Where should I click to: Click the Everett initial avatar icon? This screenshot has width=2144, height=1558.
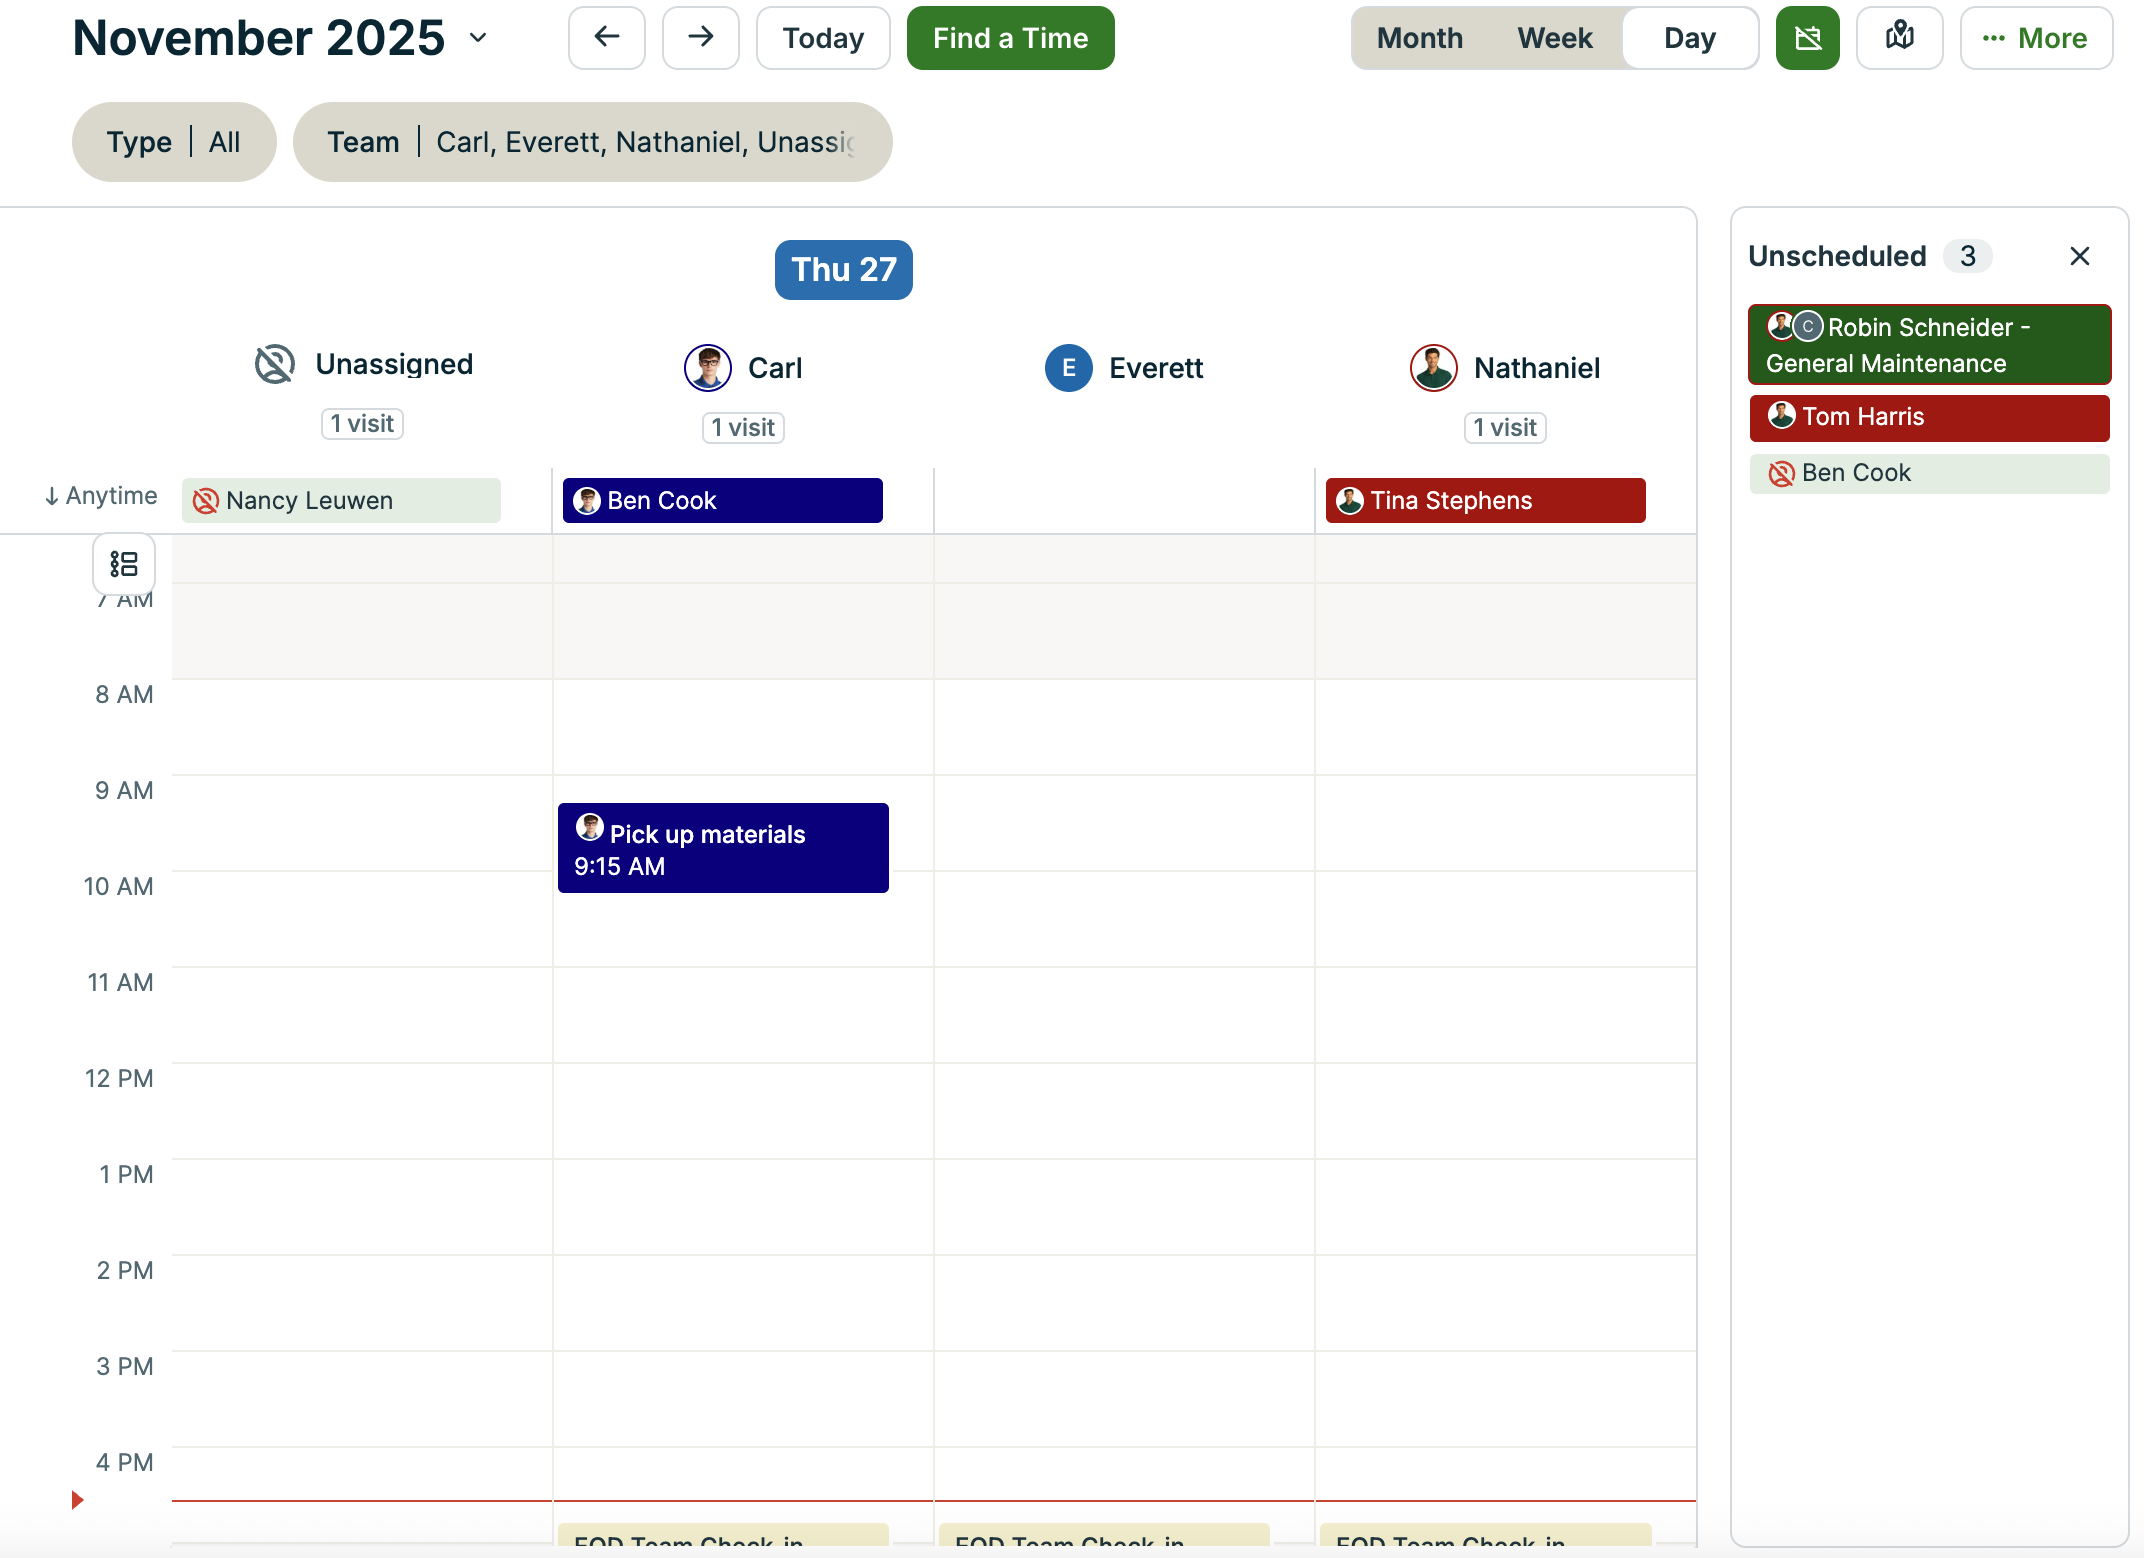point(1068,367)
